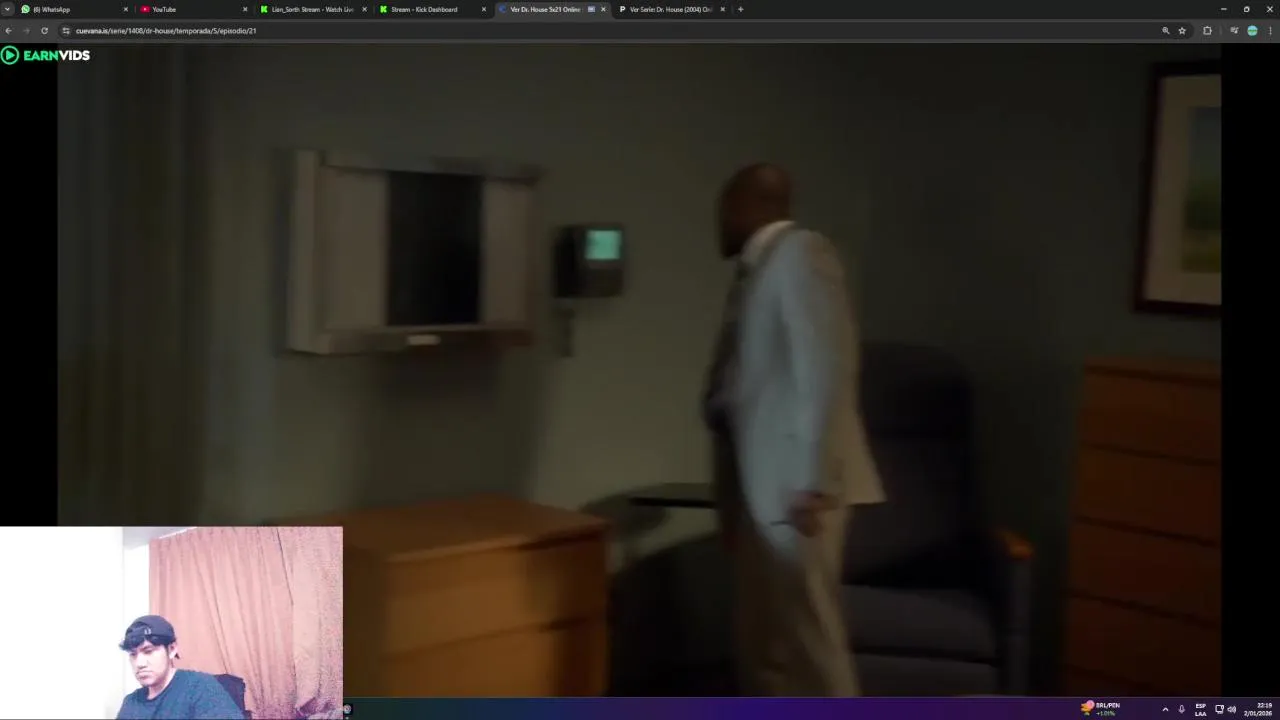Show hidden system tray icons
Screen dimensions: 1280x720
pyautogui.click(x=1165, y=709)
